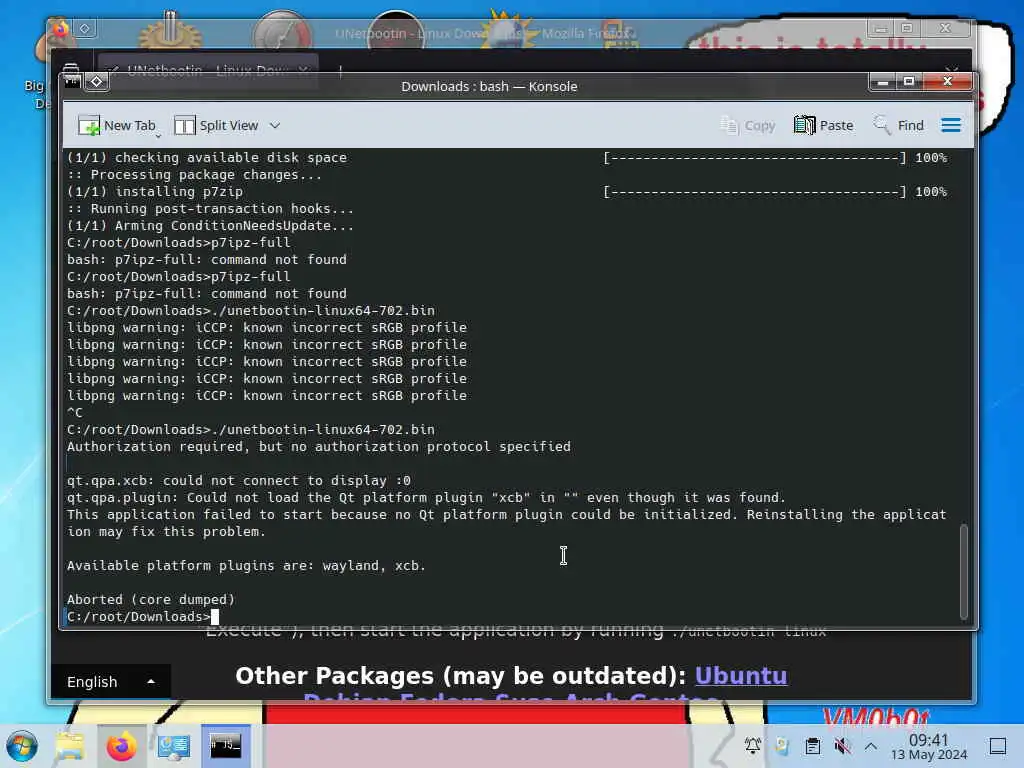This screenshot has width=1024, height=768.
Task: Maximize the Firefox window
Action: (x=906, y=28)
